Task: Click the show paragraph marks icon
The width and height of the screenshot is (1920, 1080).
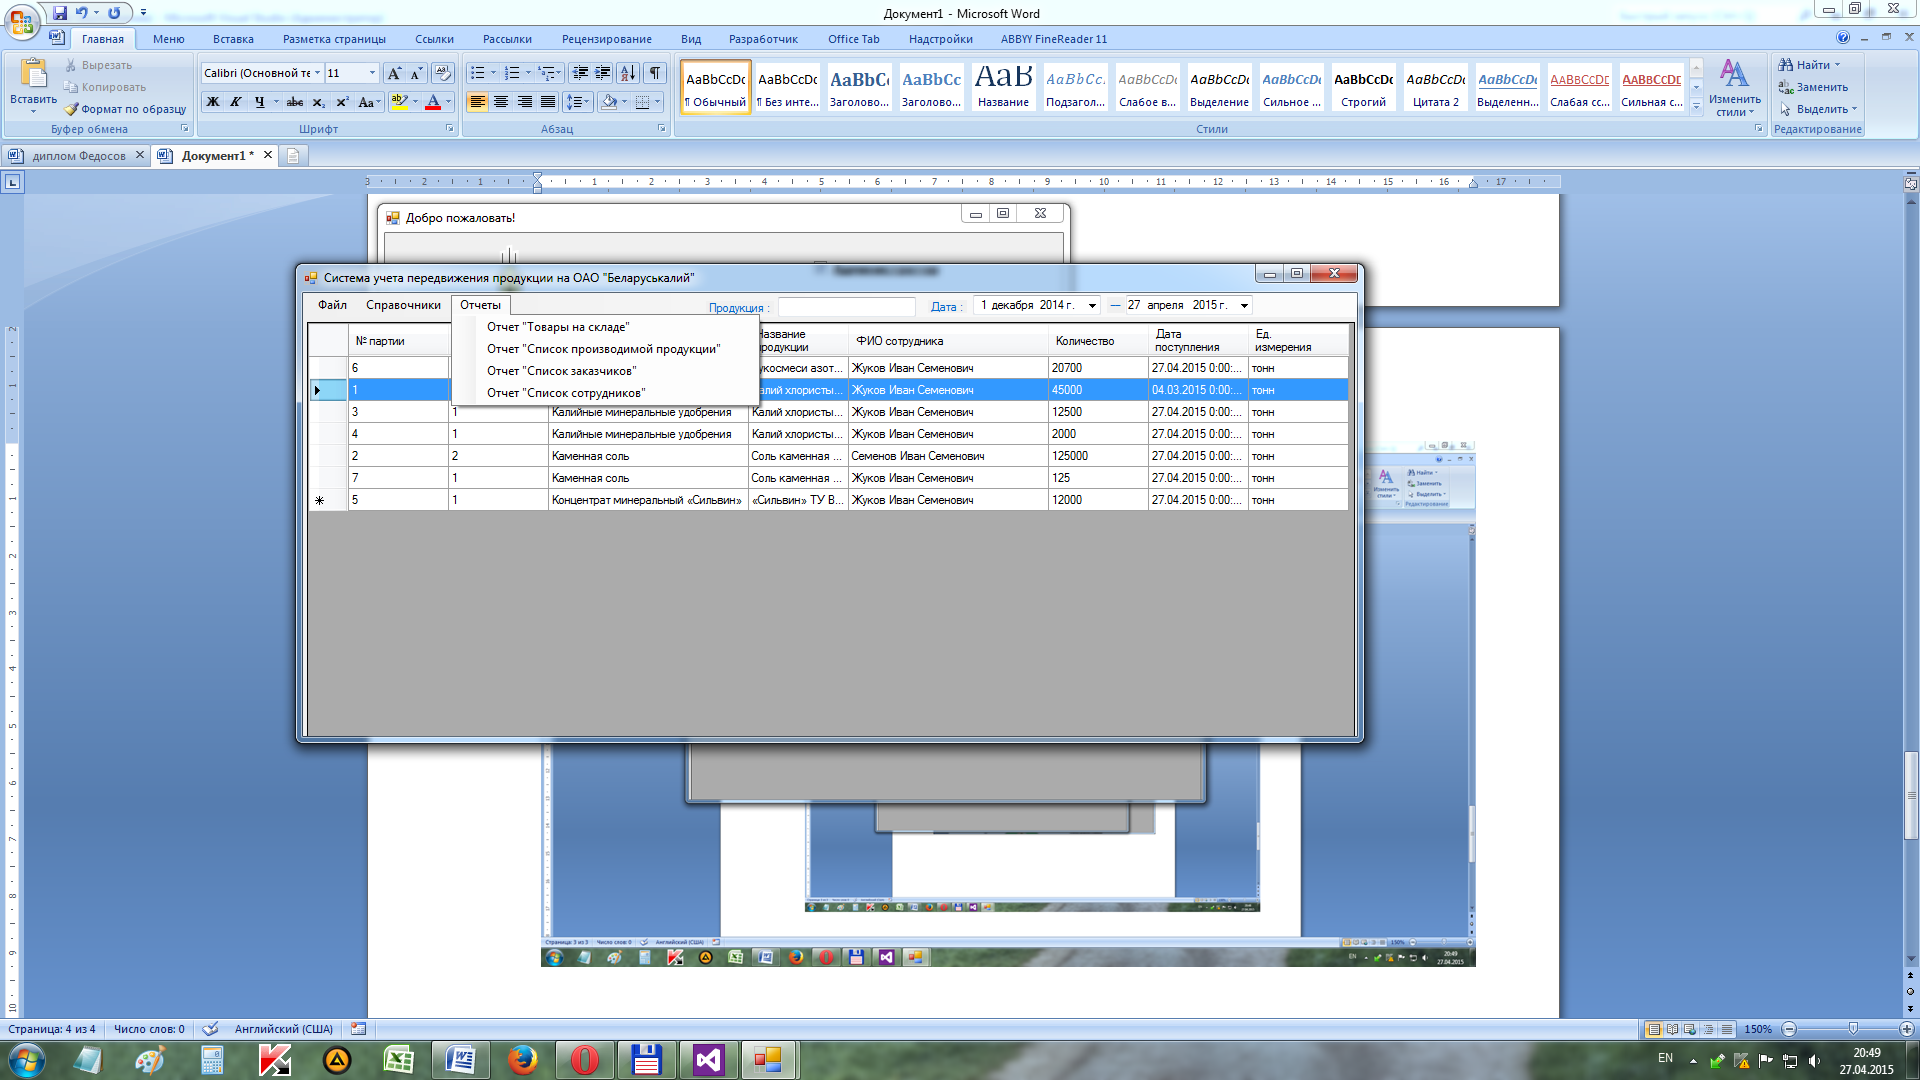Action: 655,73
